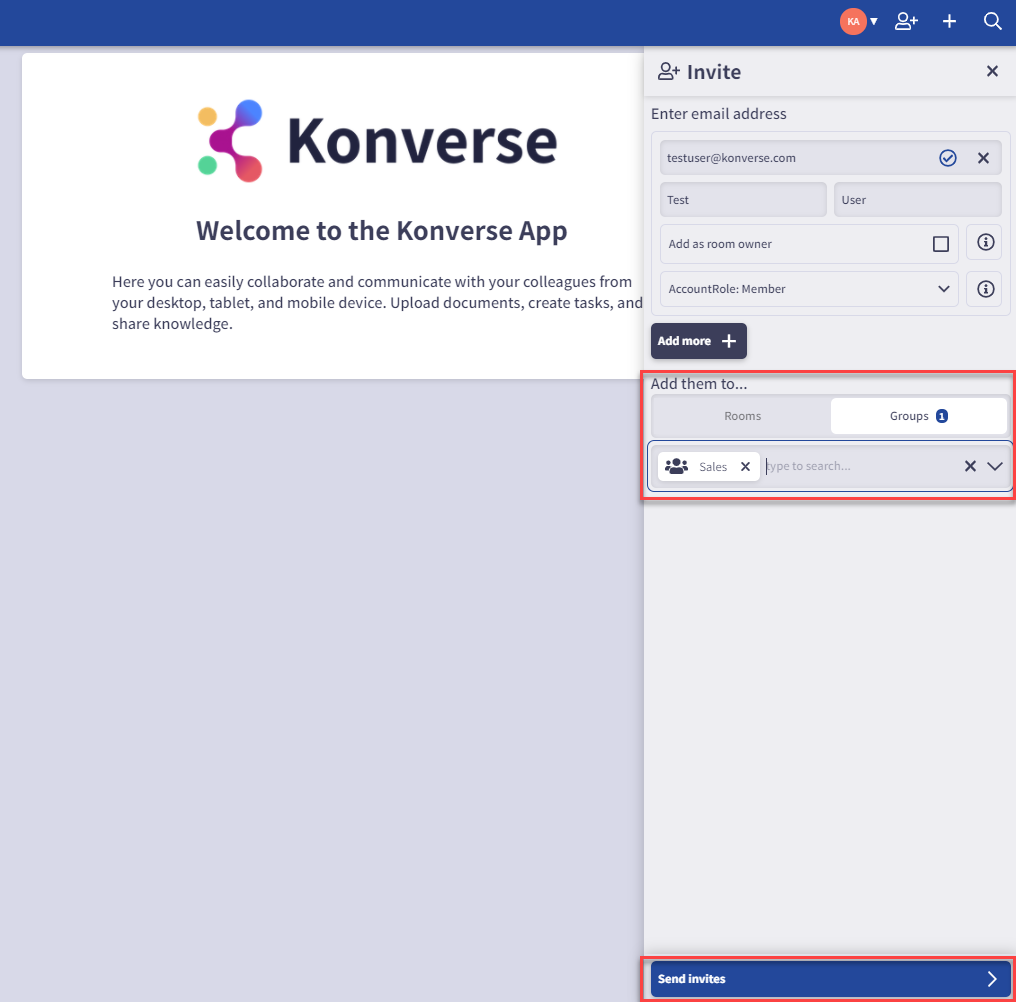Clear all selected groups in search box

pyautogui.click(x=969, y=466)
